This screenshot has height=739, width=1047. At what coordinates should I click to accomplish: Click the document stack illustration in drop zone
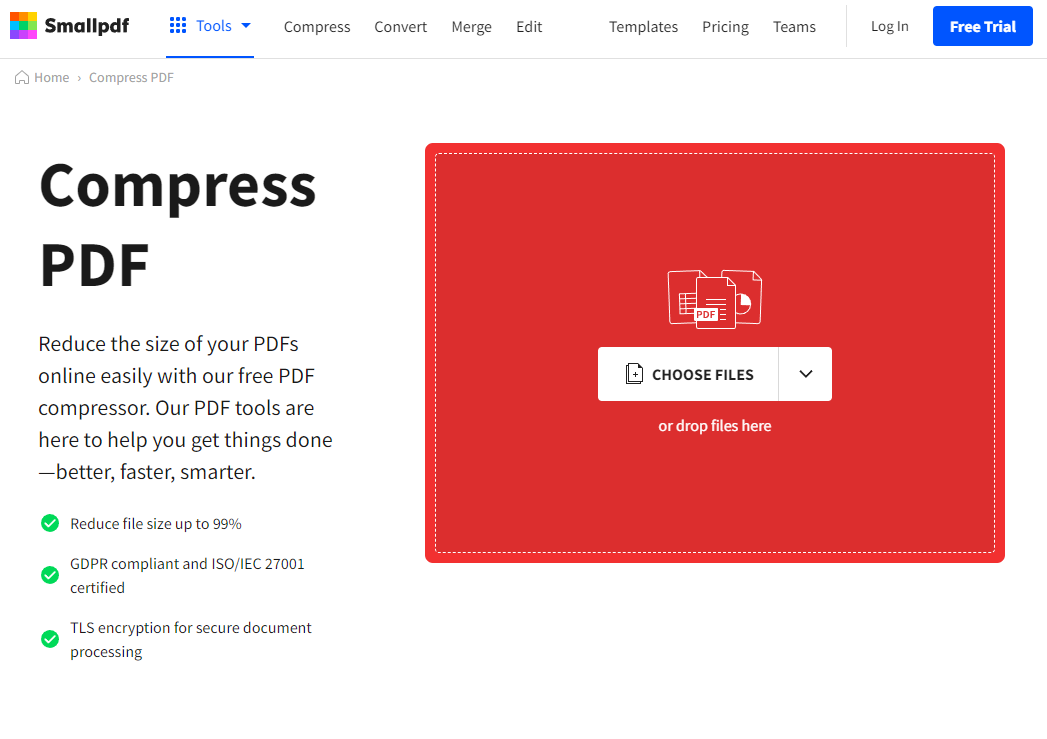coord(714,298)
